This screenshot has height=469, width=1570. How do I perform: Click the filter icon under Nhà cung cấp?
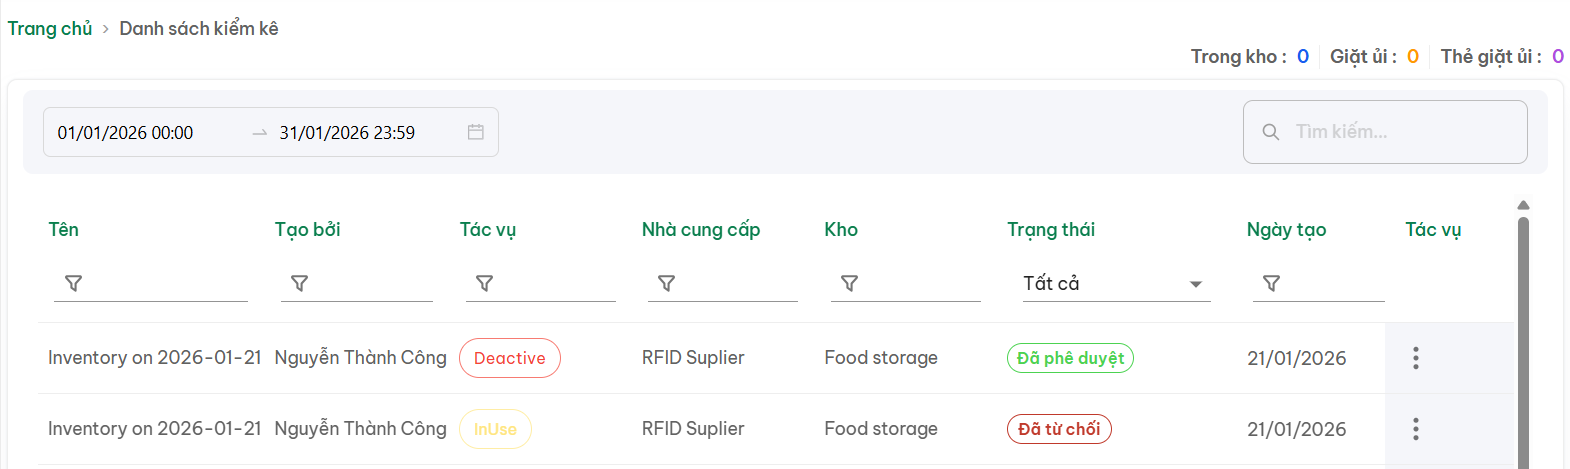coord(666,284)
